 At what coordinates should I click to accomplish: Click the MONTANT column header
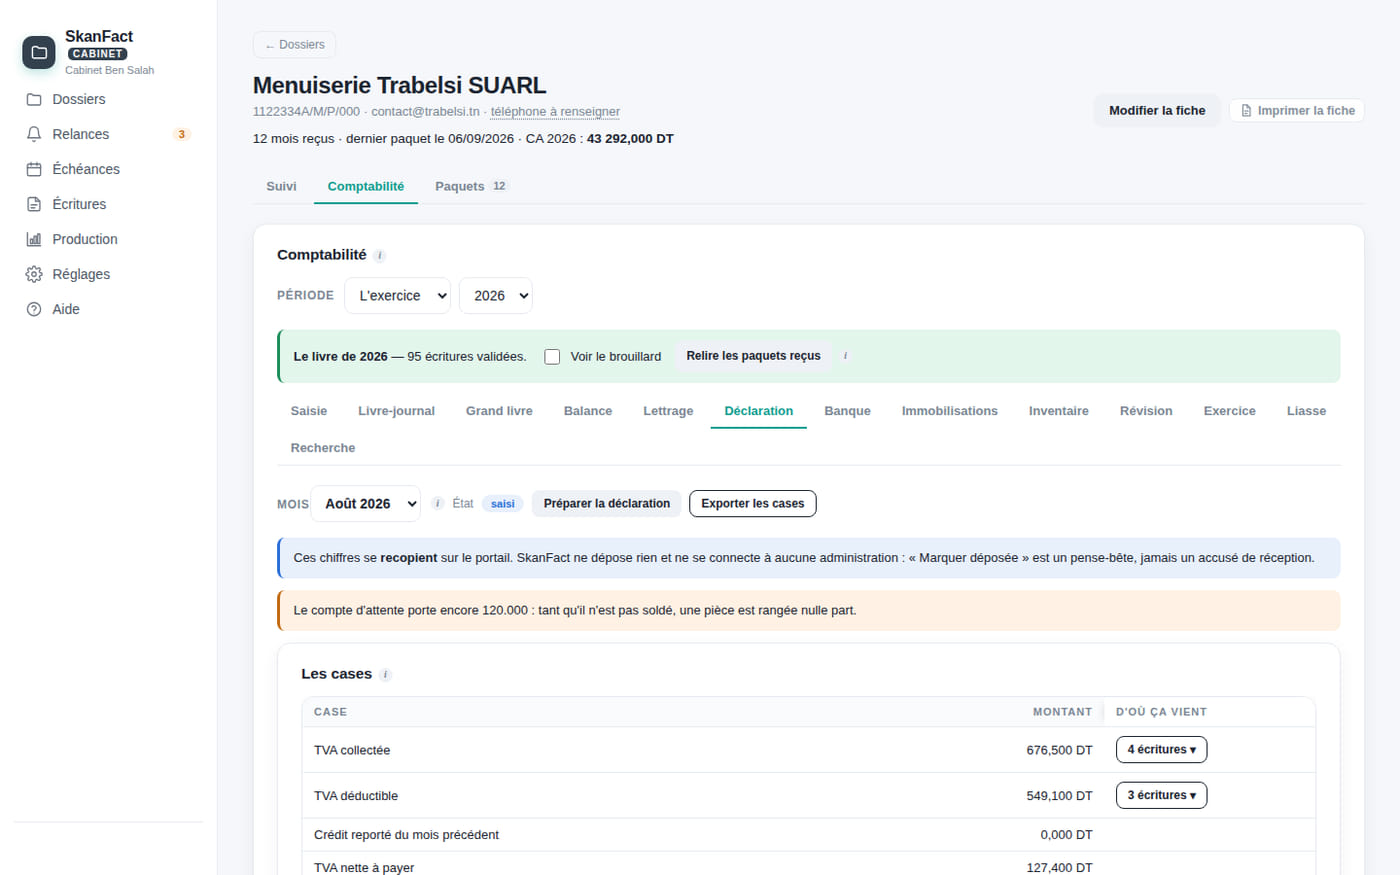pos(1062,712)
